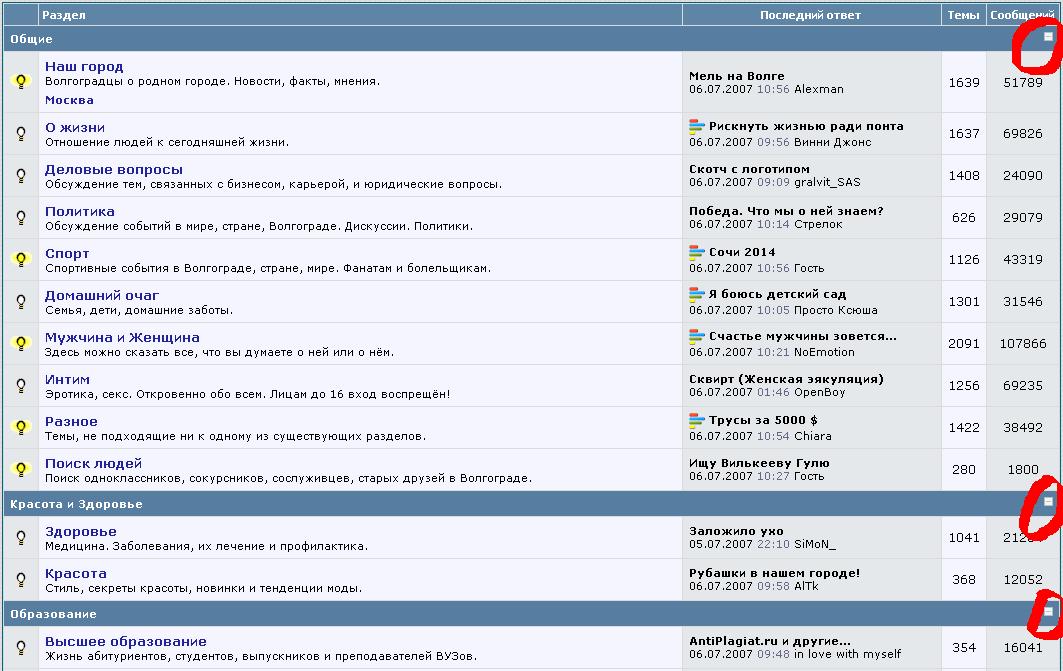This screenshot has height=671, width=1063.
Task: Click the Красота и Здоровье header title
Action: [76, 504]
